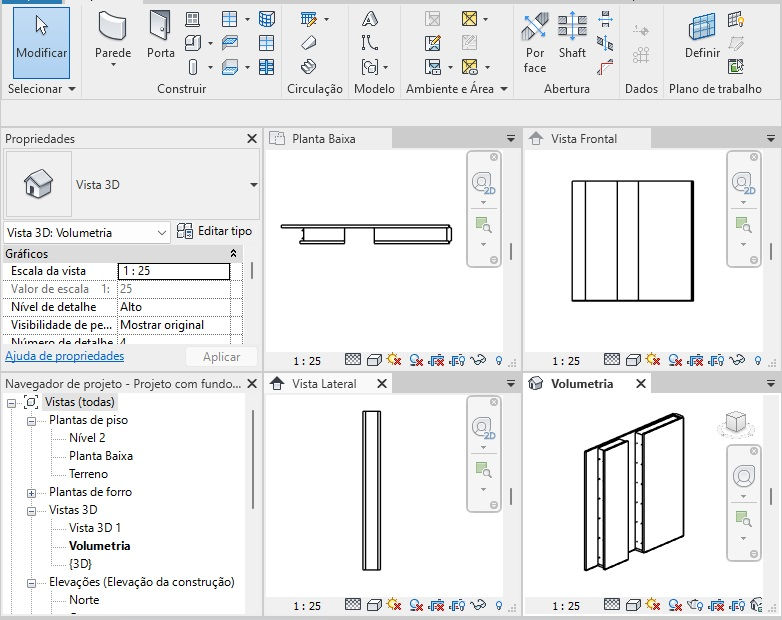Expand the Ambiente e Área panel dropdown

[x=504, y=89]
